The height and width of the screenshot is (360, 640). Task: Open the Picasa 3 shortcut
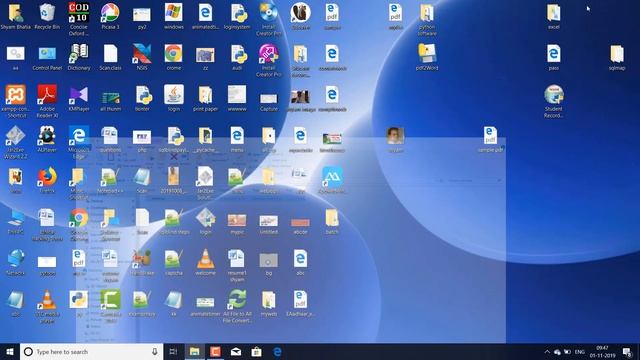click(110, 16)
